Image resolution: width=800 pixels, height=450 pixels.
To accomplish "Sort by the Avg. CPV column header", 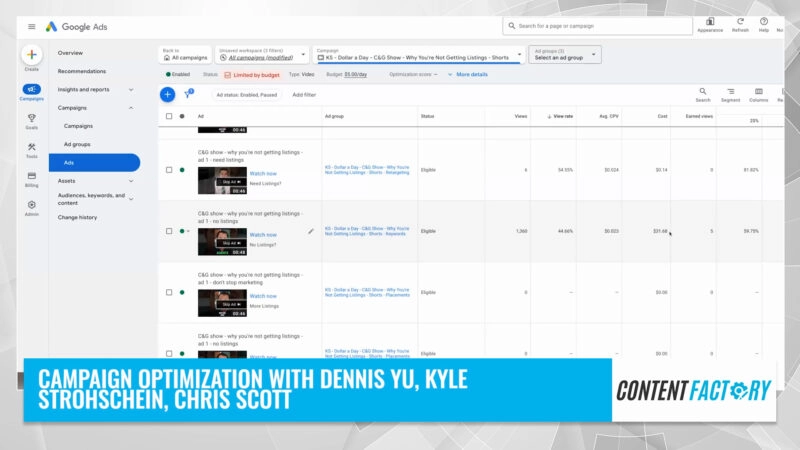I will (609, 116).
